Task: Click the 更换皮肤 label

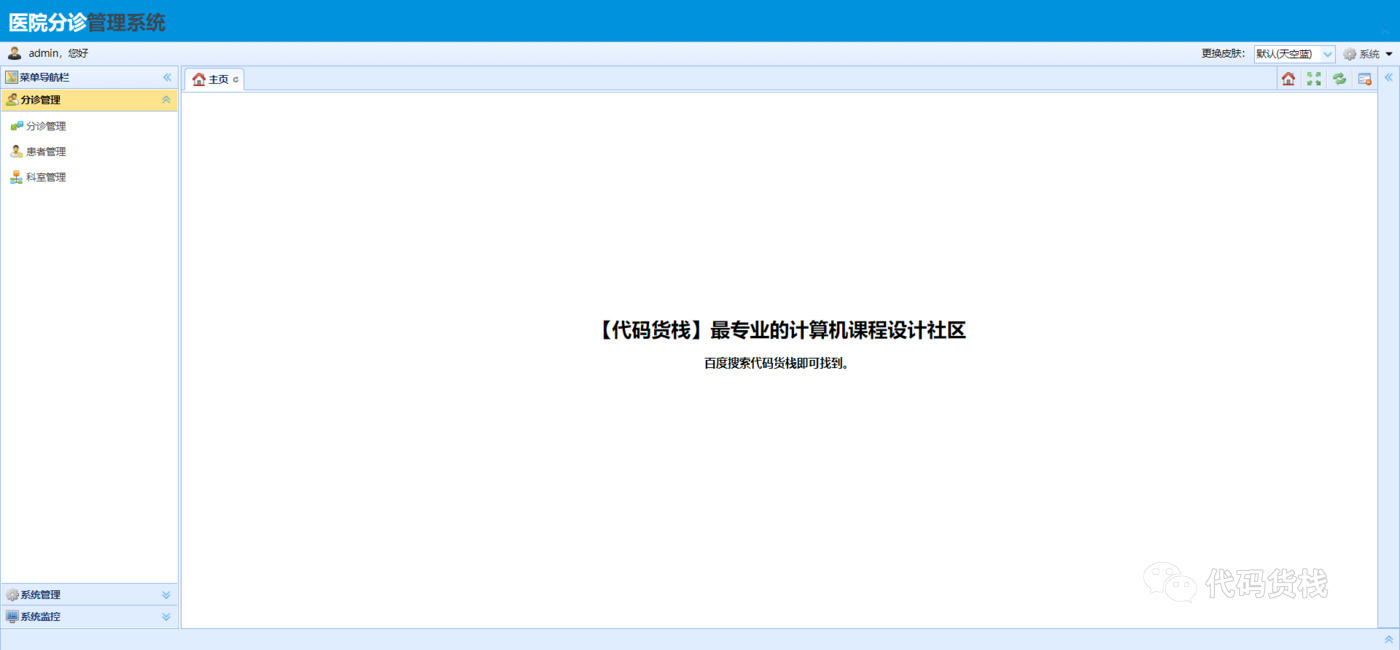Action: pyautogui.click(x=1223, y=54)
